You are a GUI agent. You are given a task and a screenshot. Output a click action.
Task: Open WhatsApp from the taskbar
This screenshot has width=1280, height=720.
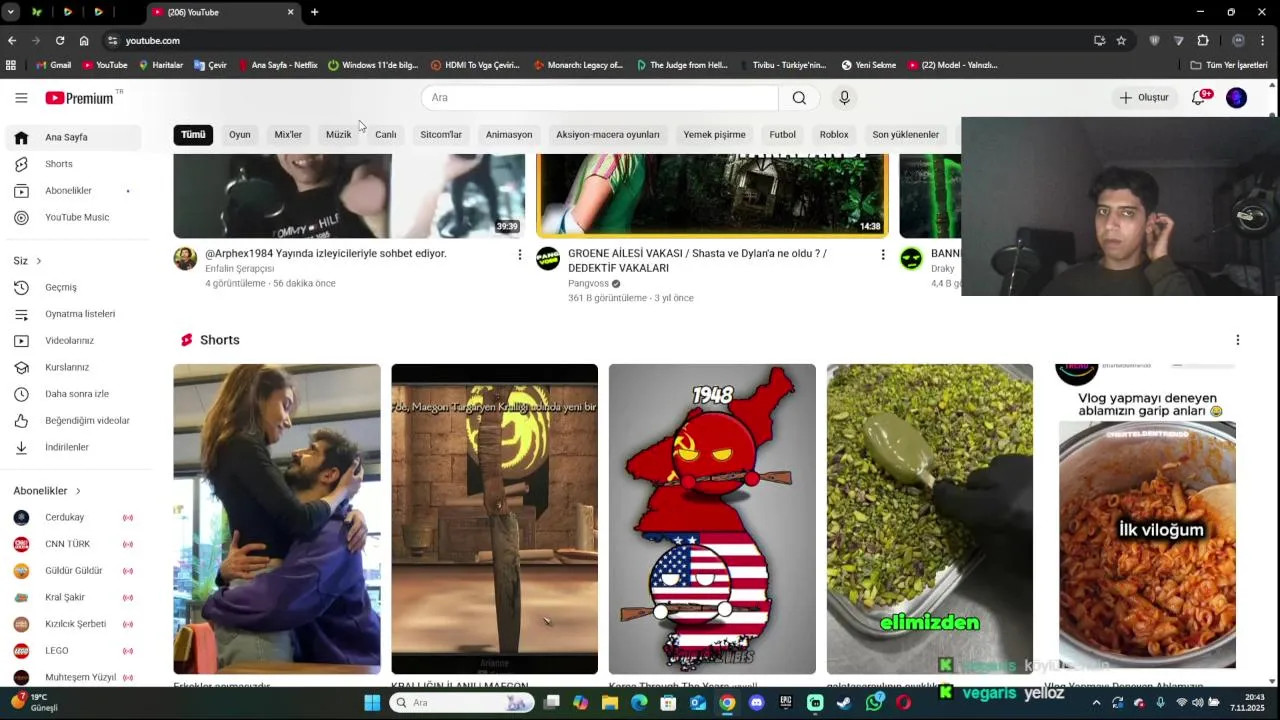tap(874, 703)
